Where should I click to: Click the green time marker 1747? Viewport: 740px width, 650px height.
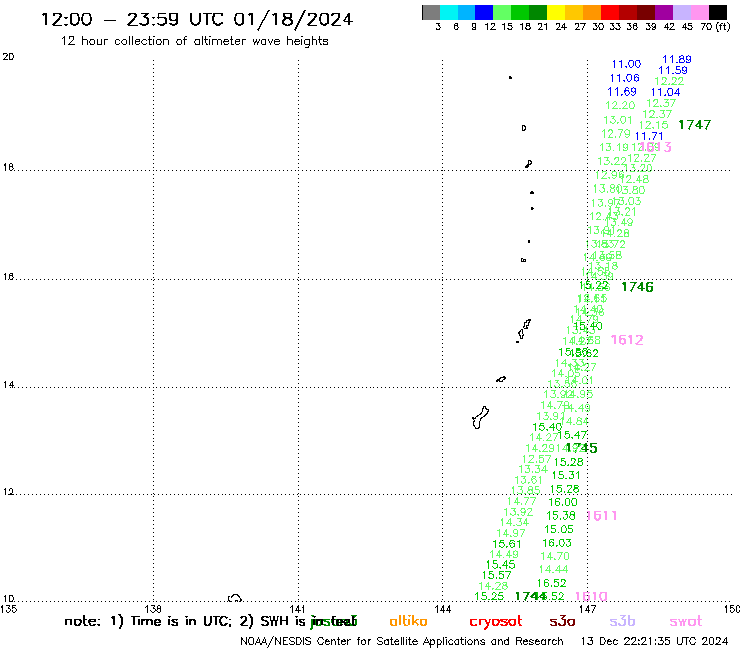694,125
